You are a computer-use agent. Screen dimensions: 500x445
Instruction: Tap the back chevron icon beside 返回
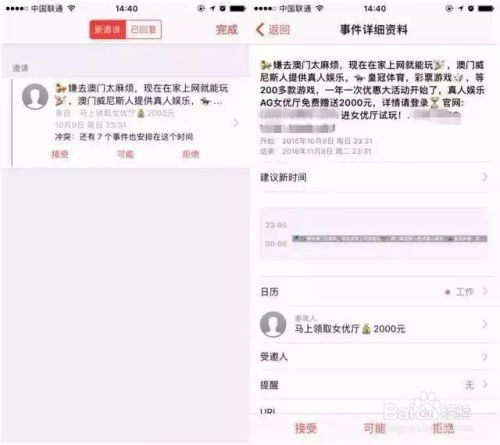point(260,30)
